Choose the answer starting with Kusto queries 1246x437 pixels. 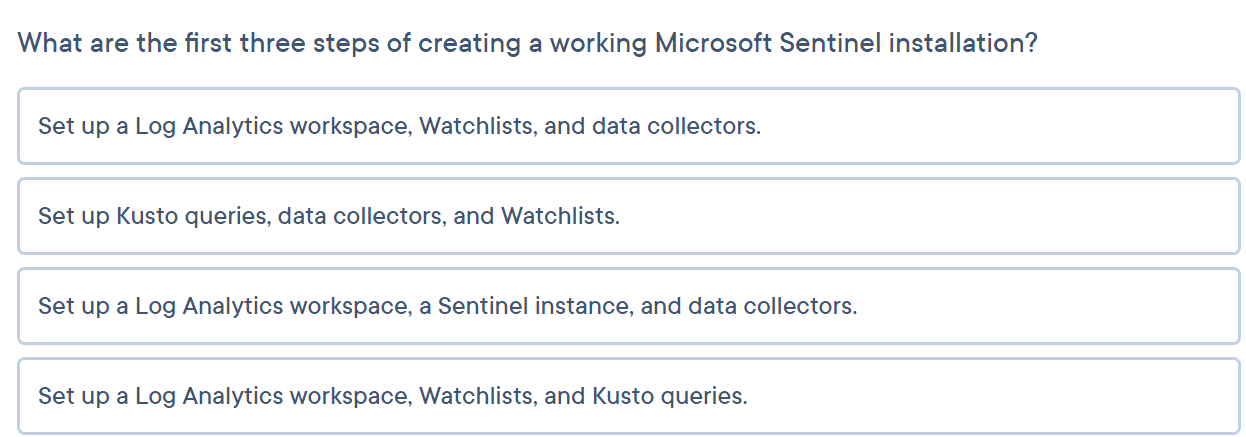pyautogui.click(x=629, y=216)
